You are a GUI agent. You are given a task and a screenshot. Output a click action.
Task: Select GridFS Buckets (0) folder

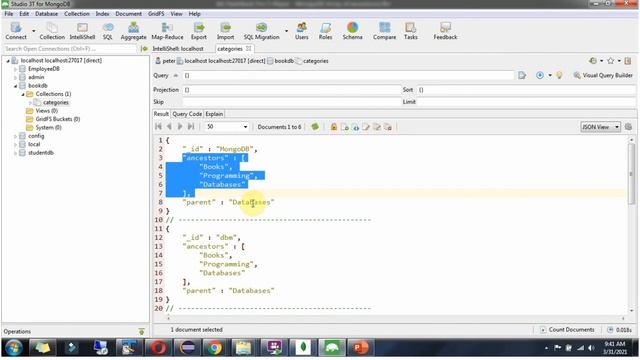click(x=58, y=119)
